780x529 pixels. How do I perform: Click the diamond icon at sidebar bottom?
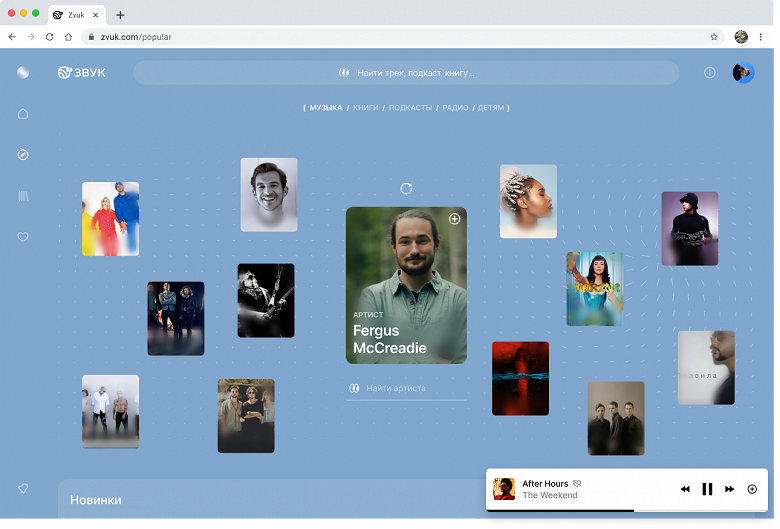[23, 488]
